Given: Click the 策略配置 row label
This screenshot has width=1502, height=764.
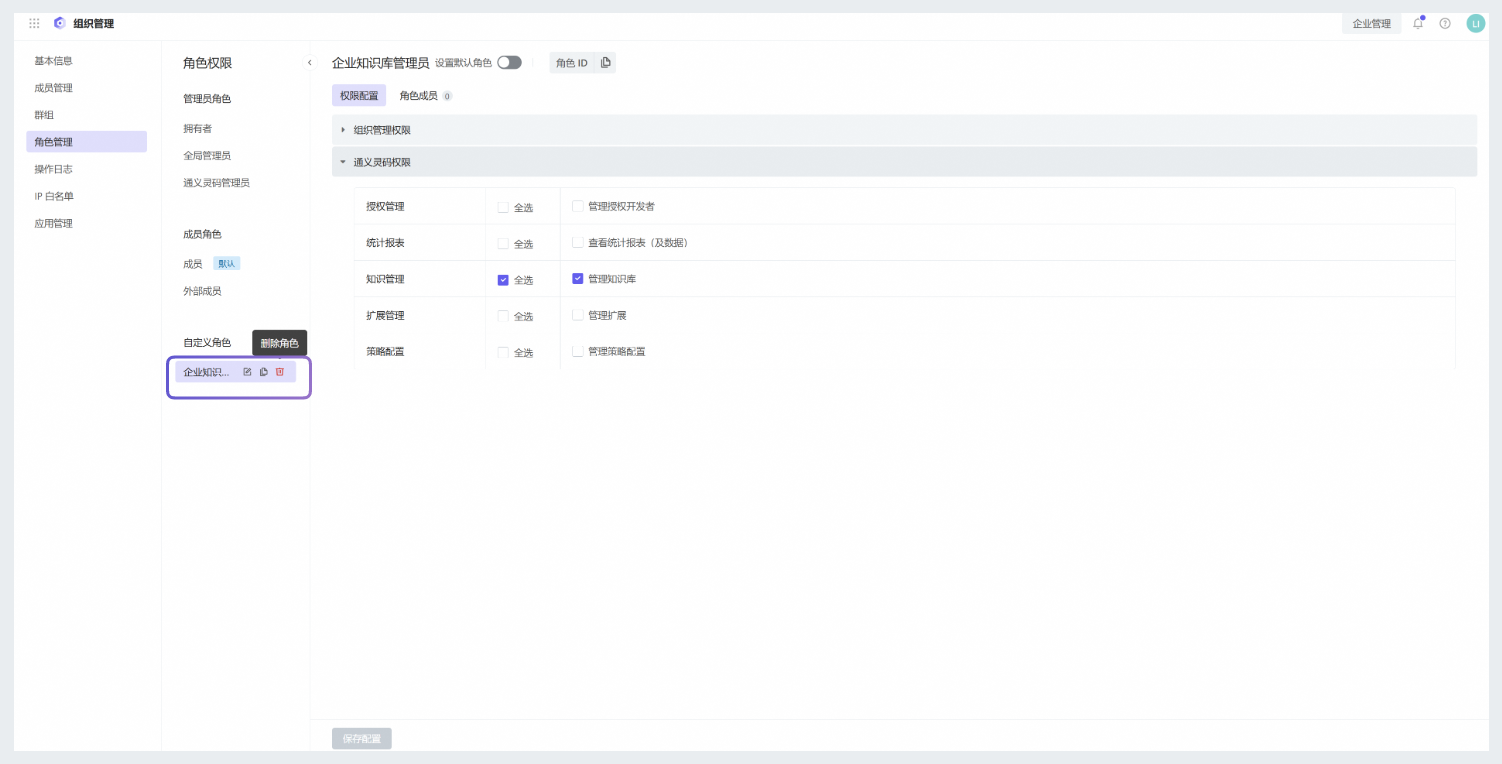Looking at the screenshot, I should (385, 351).
